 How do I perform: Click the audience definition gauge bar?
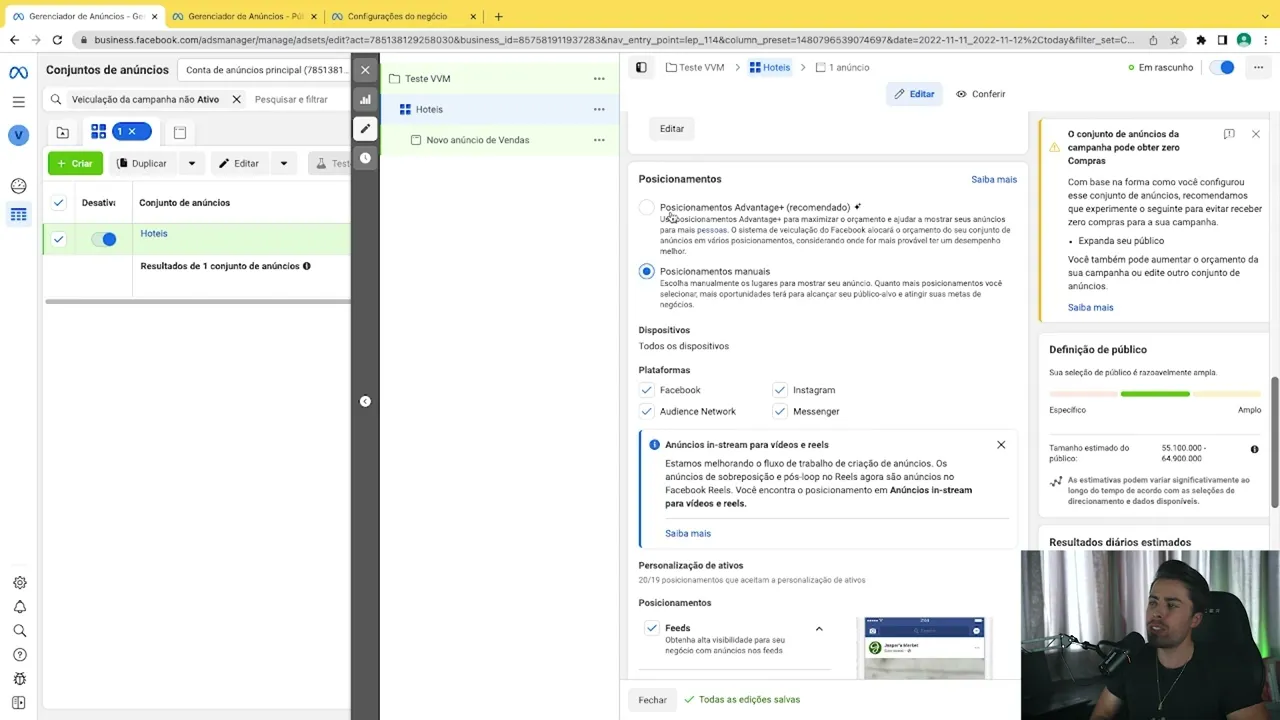1155,394
